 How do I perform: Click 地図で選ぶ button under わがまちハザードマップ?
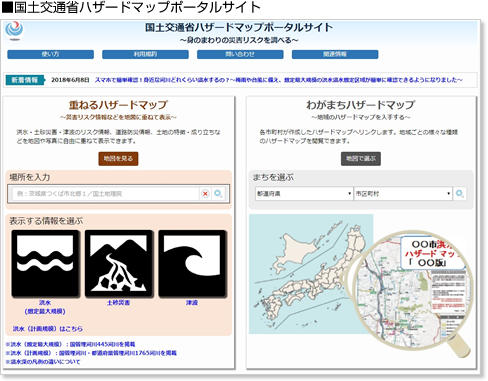[x=361, y=159]
